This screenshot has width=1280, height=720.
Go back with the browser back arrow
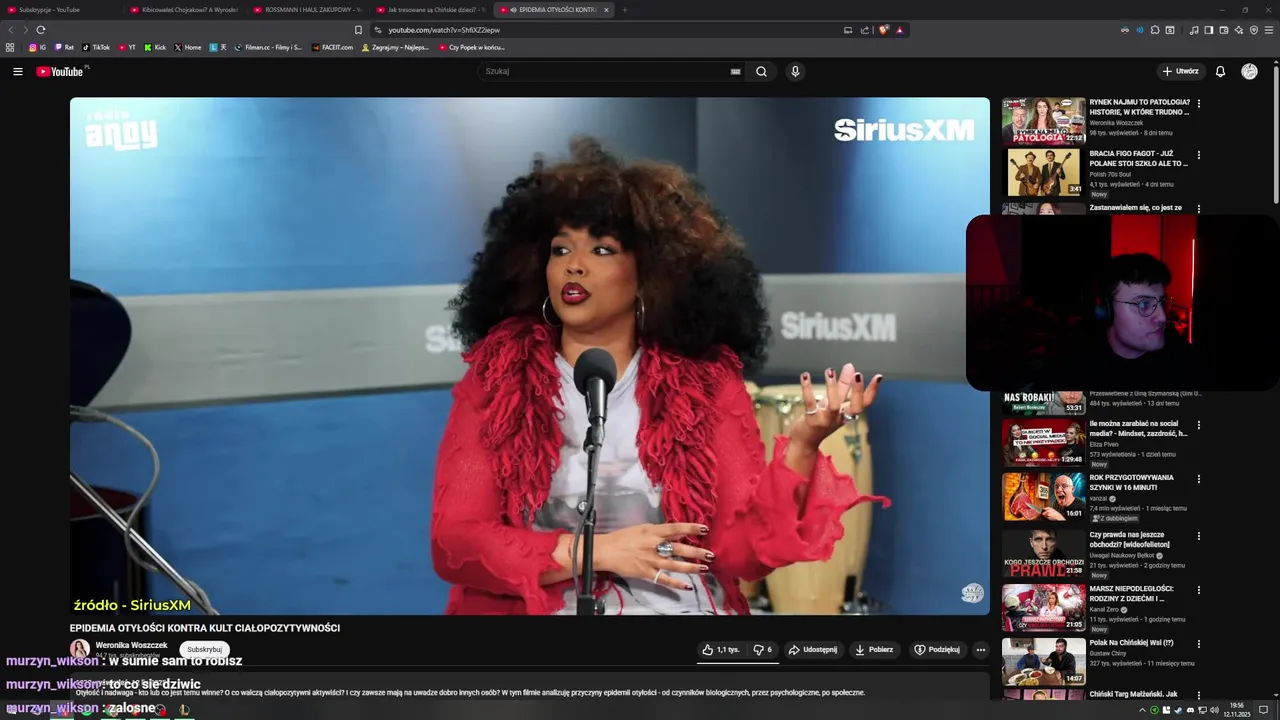click(x=11, y=30)
